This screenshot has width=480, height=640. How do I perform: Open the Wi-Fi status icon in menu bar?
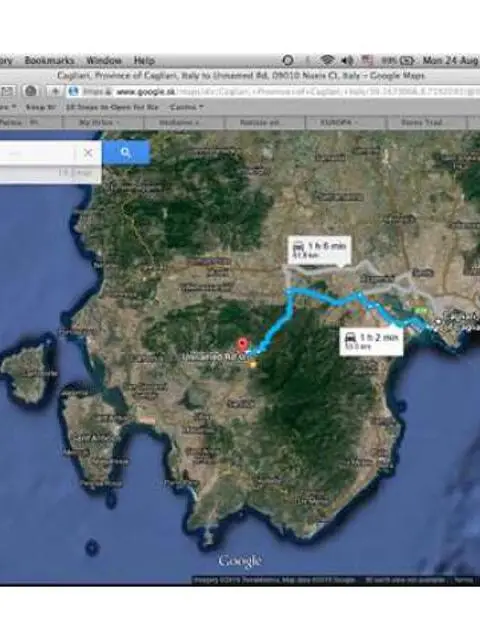coord(327,60)
